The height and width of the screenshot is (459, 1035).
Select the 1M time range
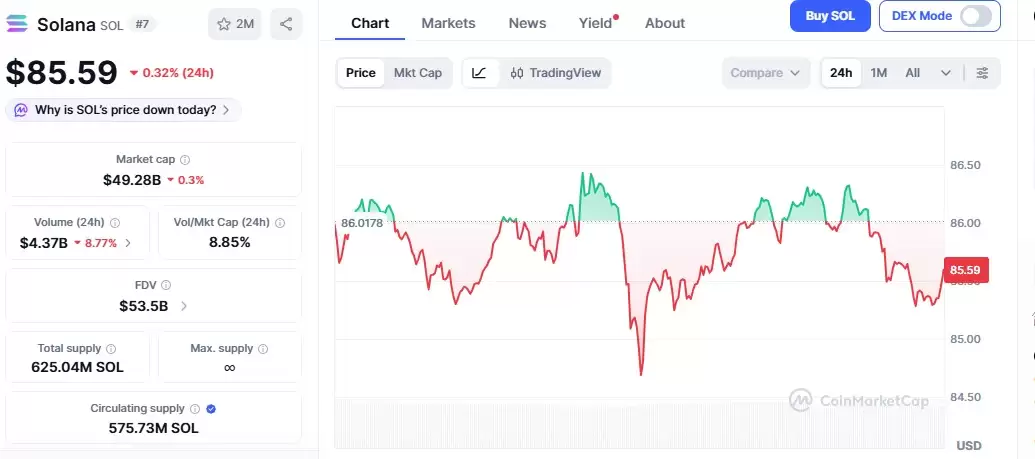pos(878,73)
